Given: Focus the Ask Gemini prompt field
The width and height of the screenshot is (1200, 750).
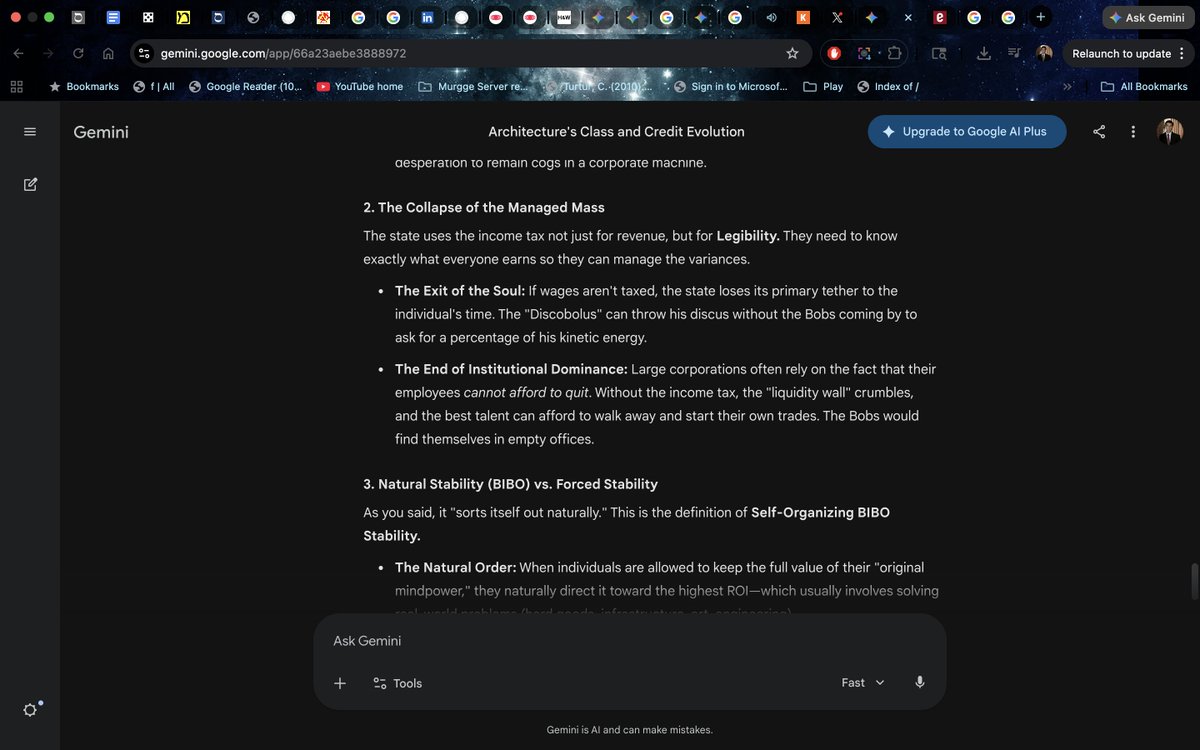Looking at the screenshot, I should coord(630,641).
